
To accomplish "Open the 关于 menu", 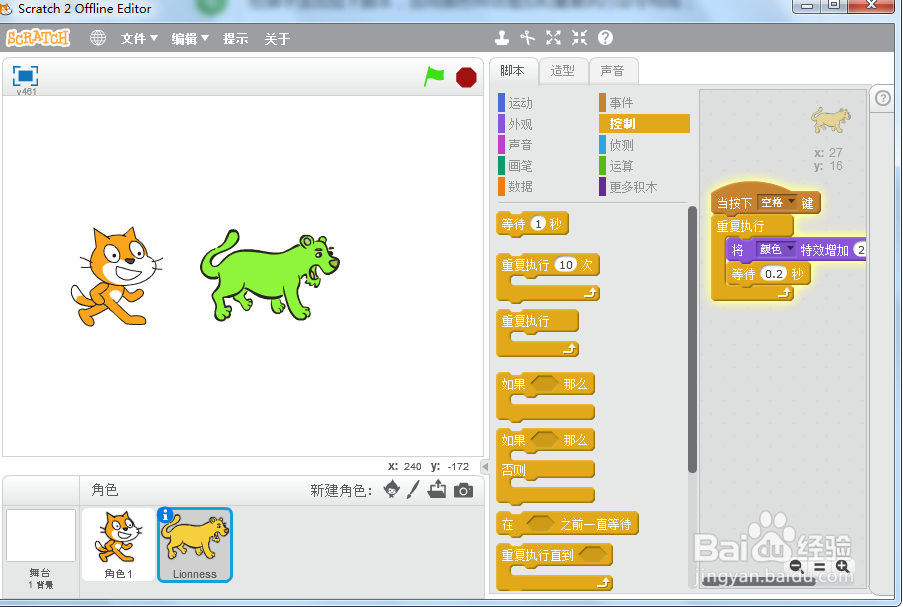I will [277, 39].
